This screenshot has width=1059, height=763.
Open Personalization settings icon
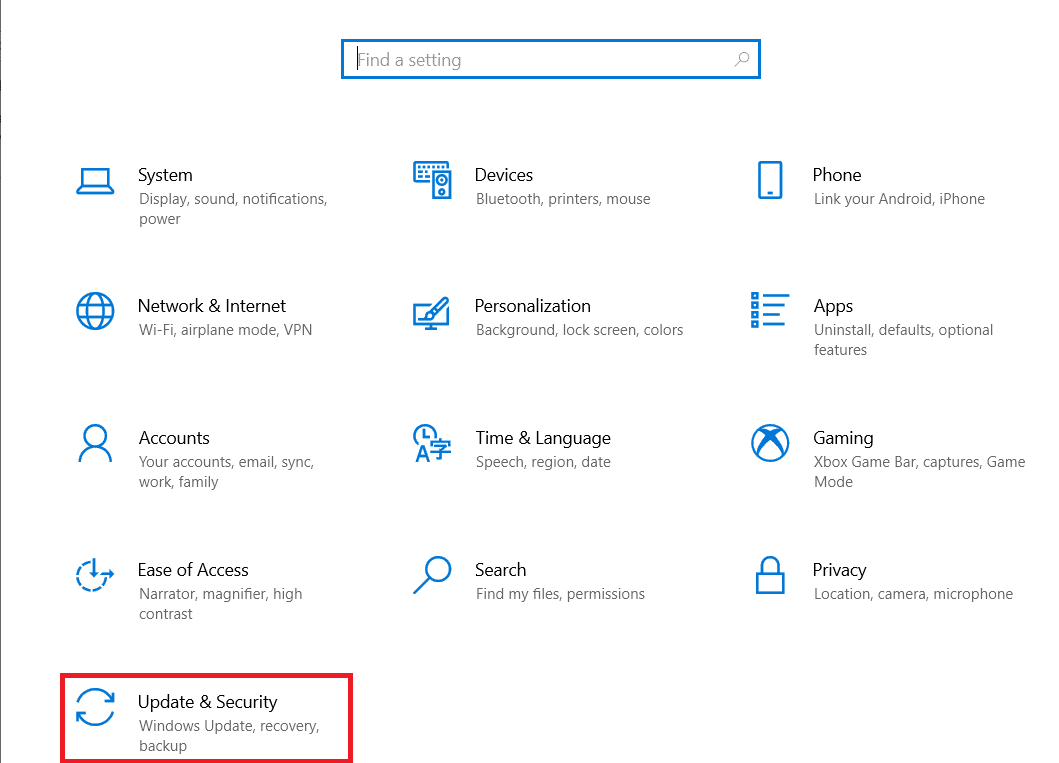click(433, 313)
